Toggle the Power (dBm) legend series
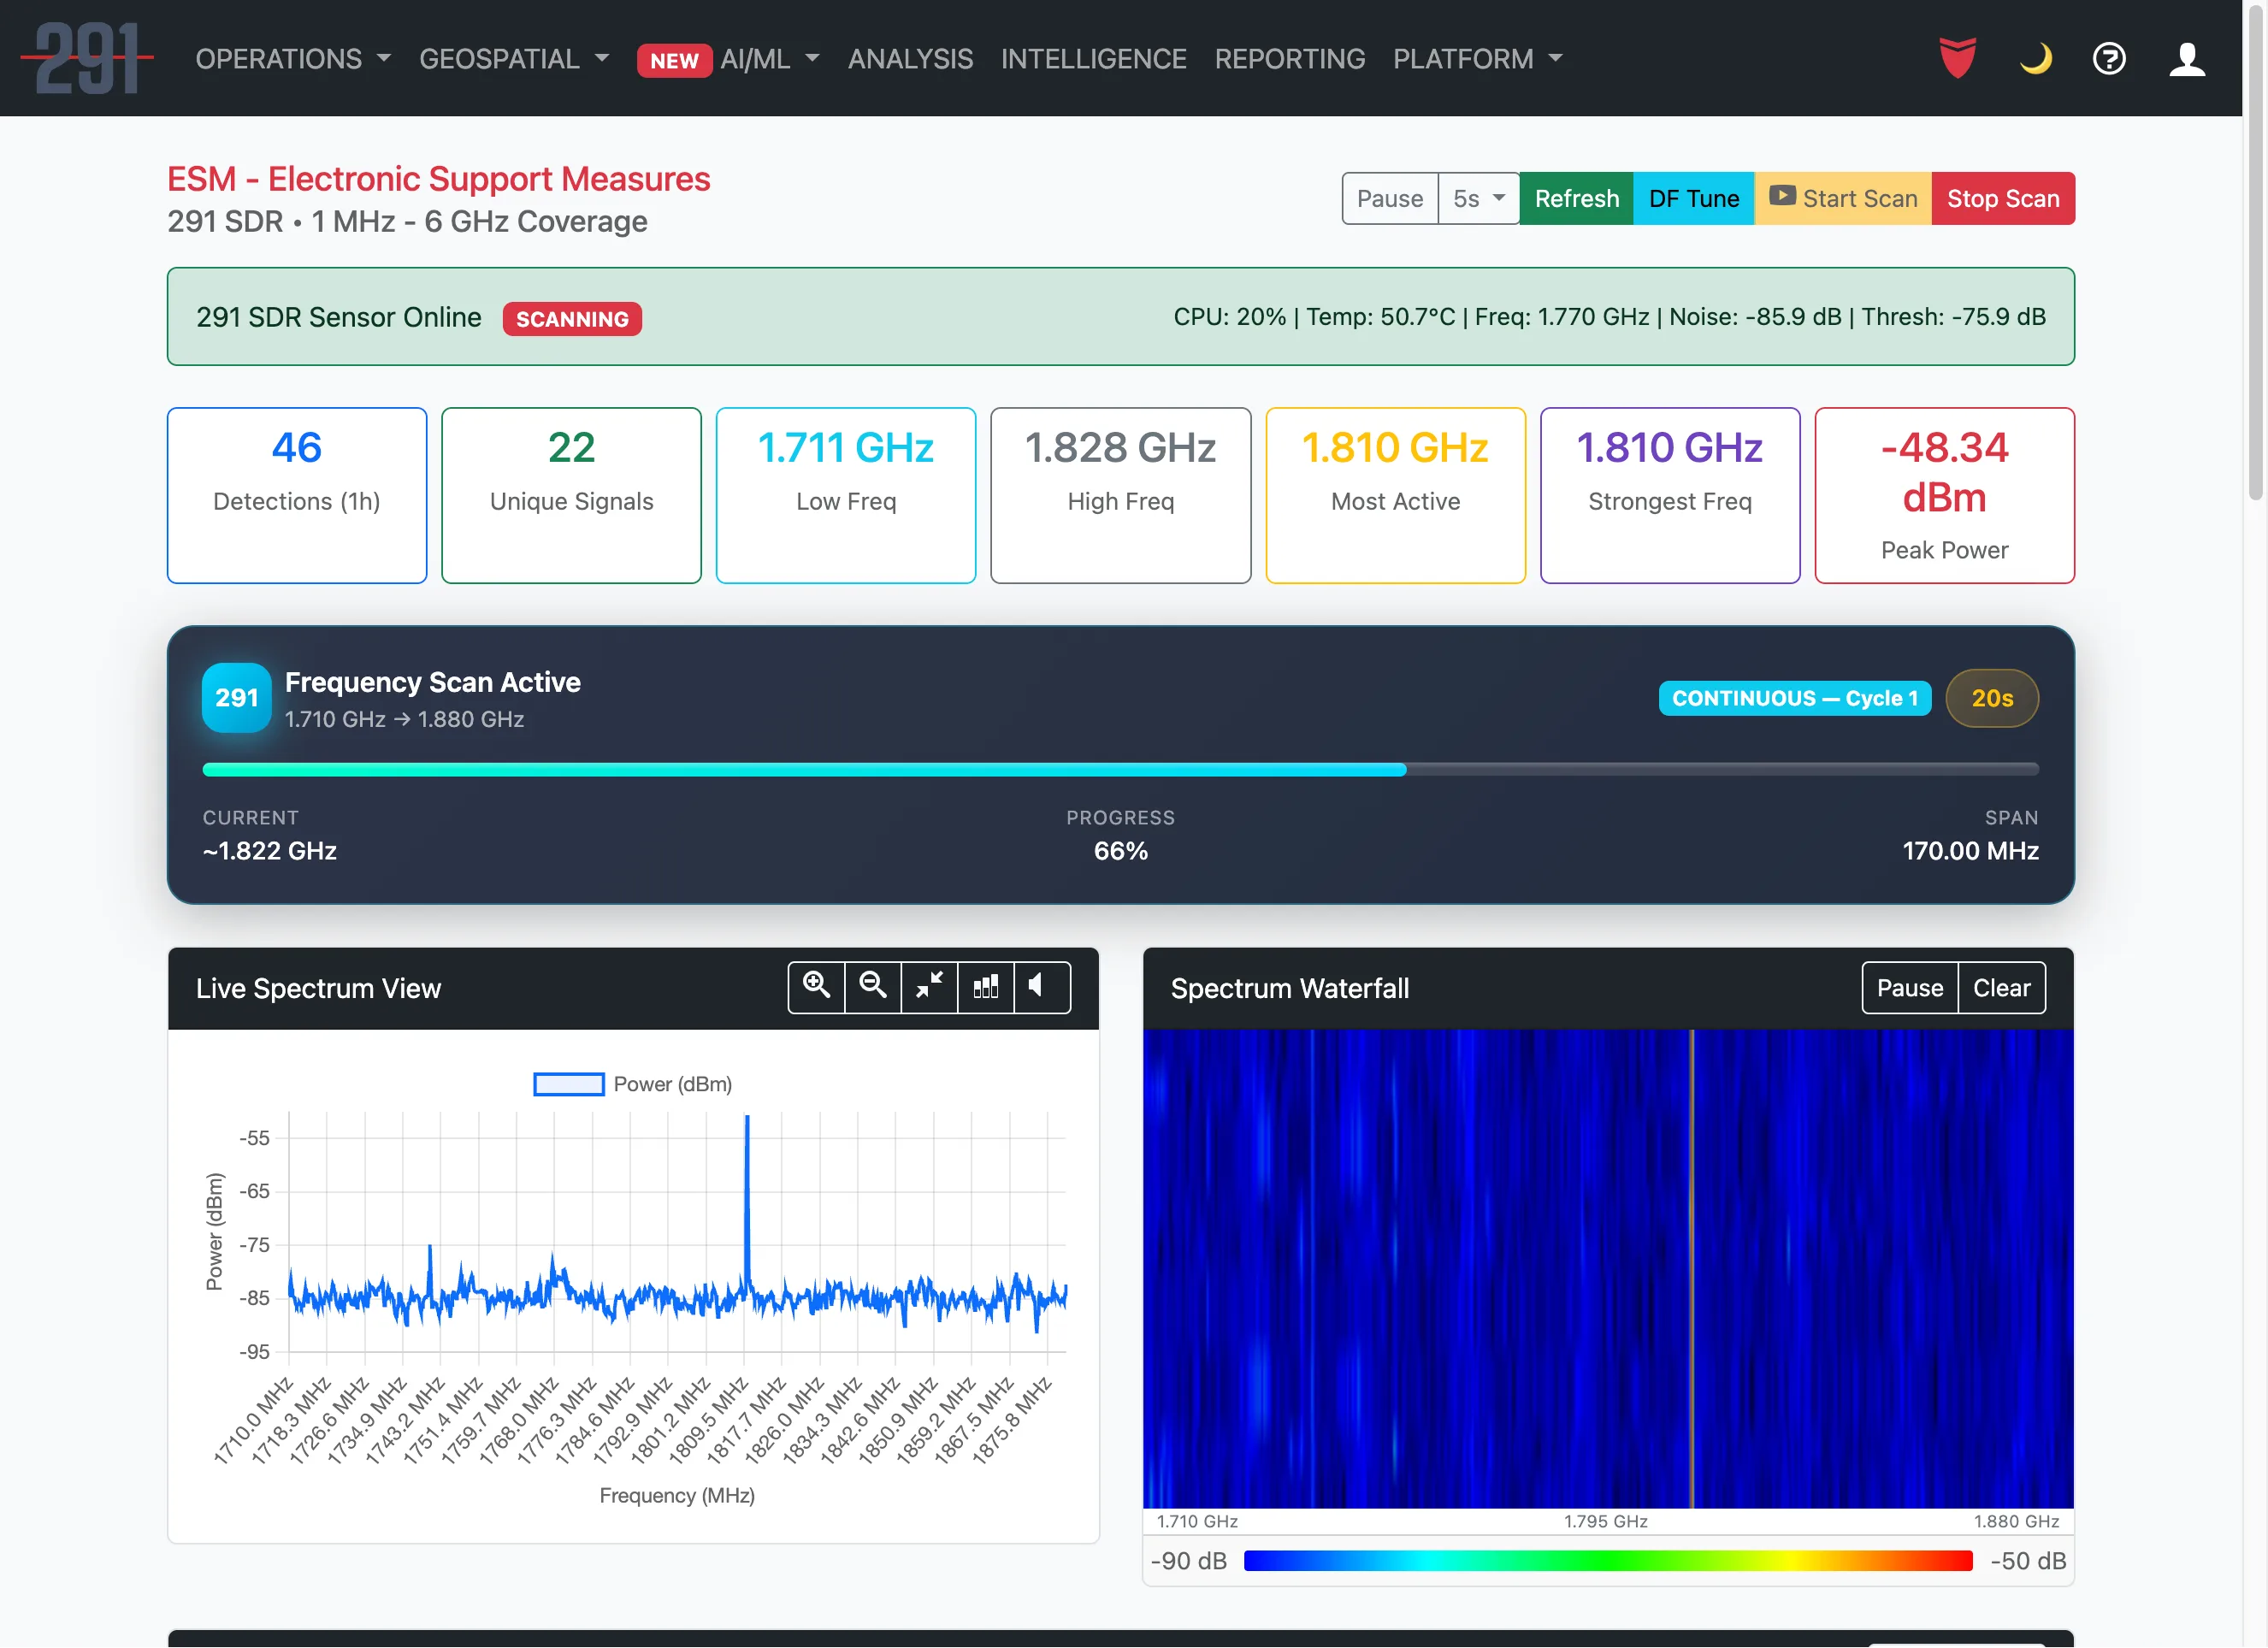 (632, 1084)
